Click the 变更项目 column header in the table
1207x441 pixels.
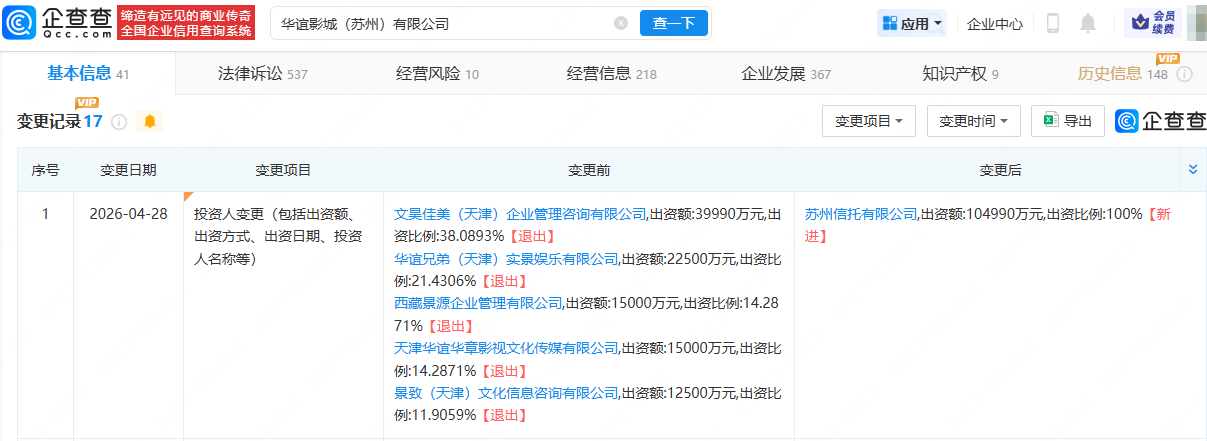(x=283, y=170)
